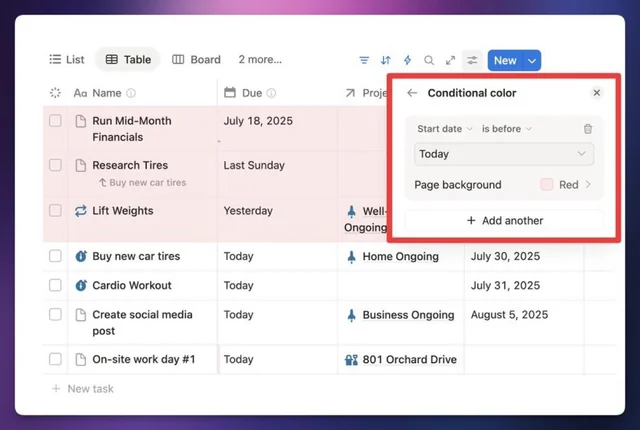The width and height of the screenshot is (640, 430).
Task: Open automations lightning bolt icon
Action: click(407, 60)
